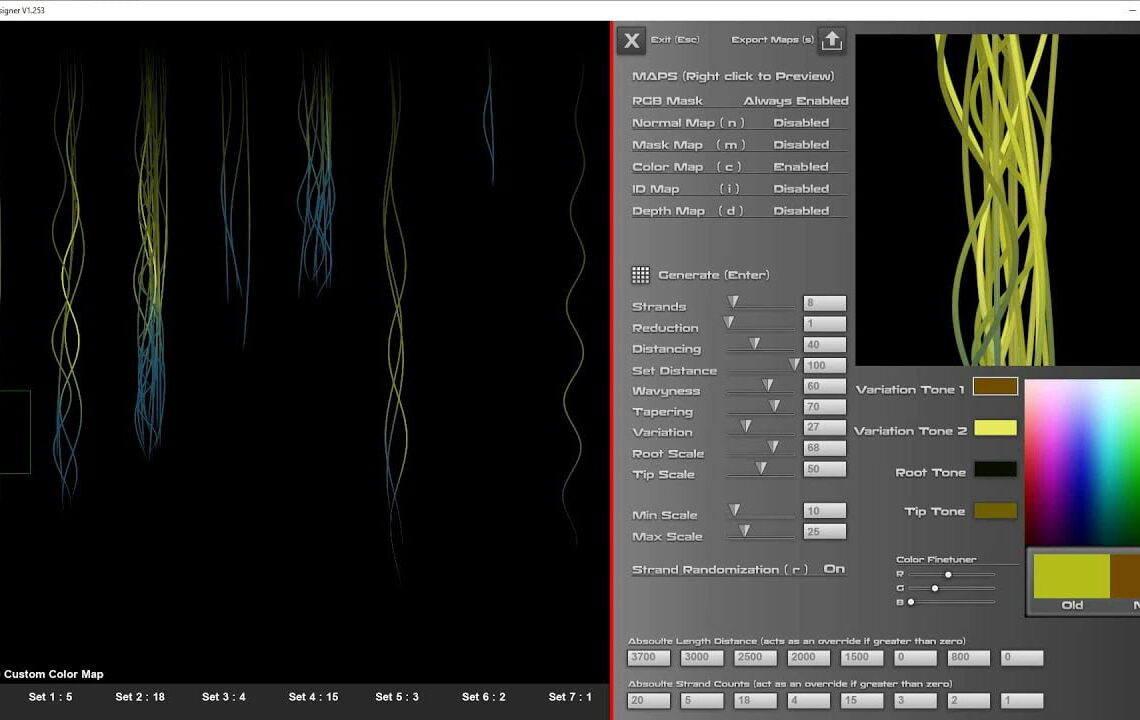Click the first Absolute Length Distance field showing 3700
Image resolution: width=1140 pixels, height=720 pixels.
tap(647, 657)
